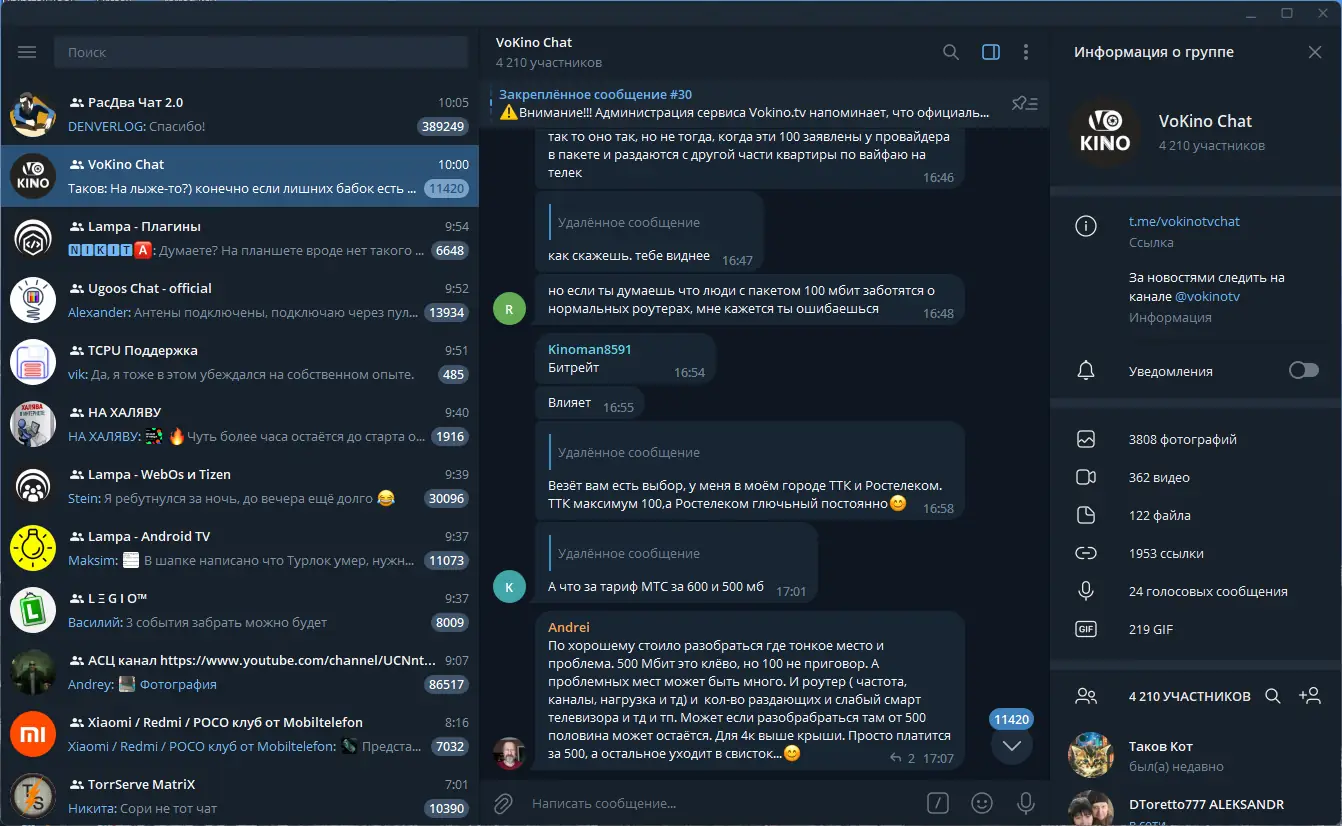
Task: Add a member with the plus-person icon
Action: tap(1309, 696)
